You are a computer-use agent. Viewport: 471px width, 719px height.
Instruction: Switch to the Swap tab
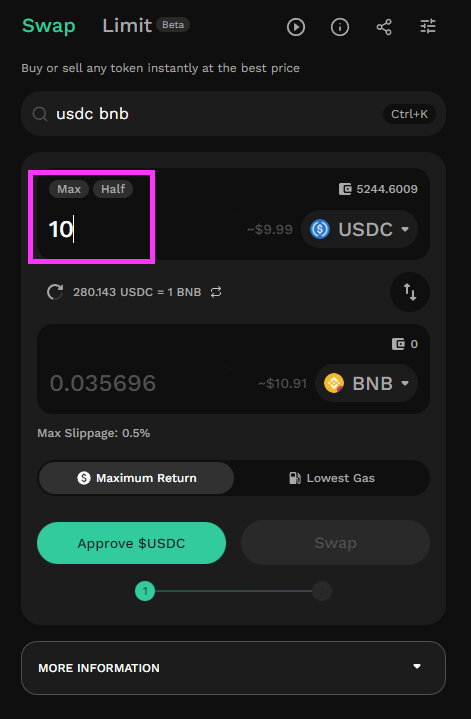(x=49, y=26)
